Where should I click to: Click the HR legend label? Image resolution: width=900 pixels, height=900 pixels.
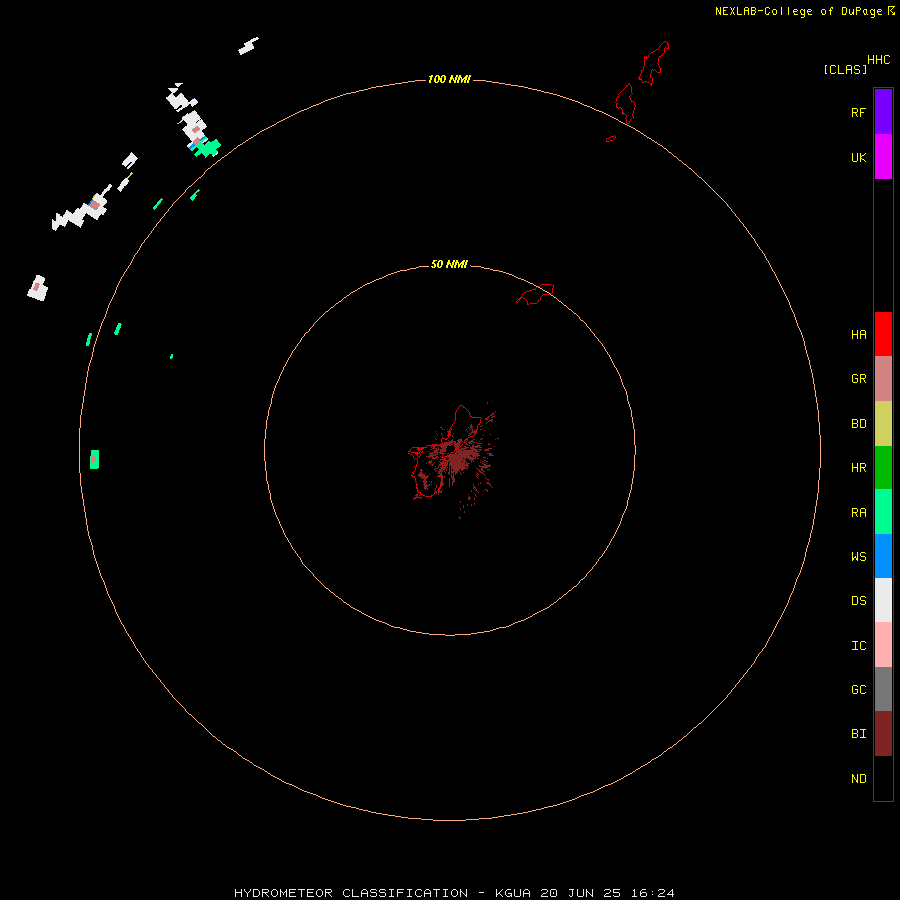pos(858,468)
